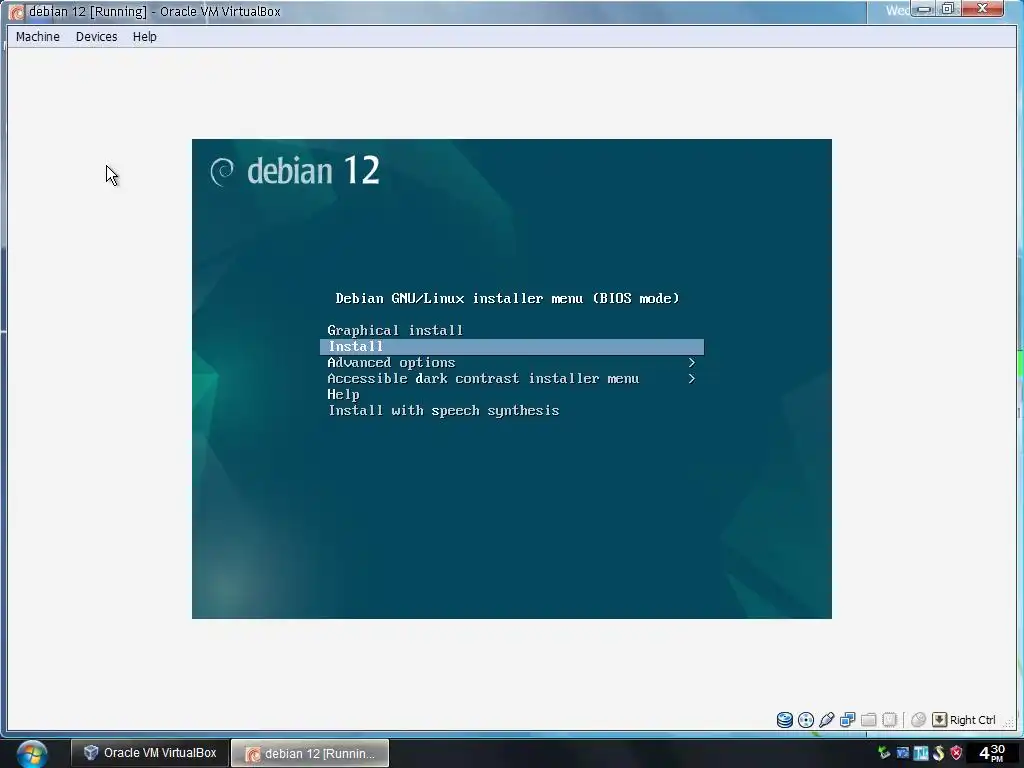Click the network adapters status icon
Screen dimensions: 1024x768
pos(848,720)
